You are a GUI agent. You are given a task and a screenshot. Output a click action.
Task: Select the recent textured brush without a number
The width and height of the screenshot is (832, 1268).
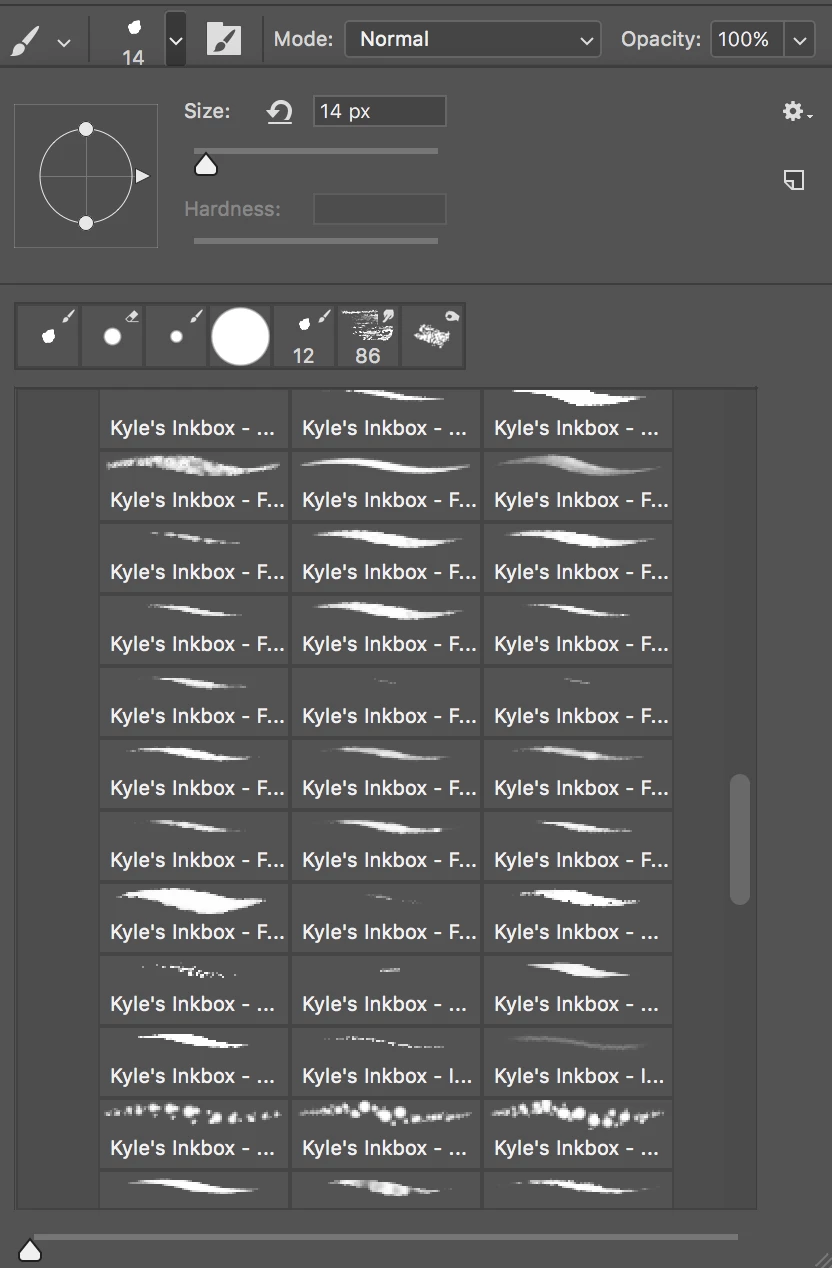click(432, 336)
